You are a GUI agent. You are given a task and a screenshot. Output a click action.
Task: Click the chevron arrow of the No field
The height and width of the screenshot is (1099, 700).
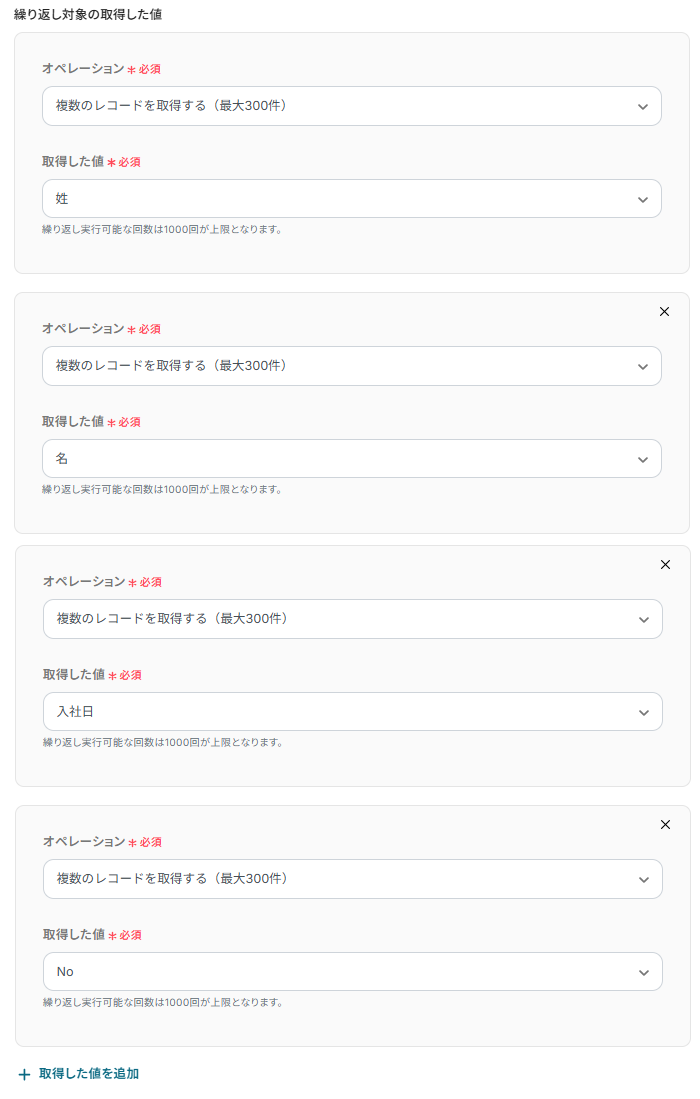(643, 973)
